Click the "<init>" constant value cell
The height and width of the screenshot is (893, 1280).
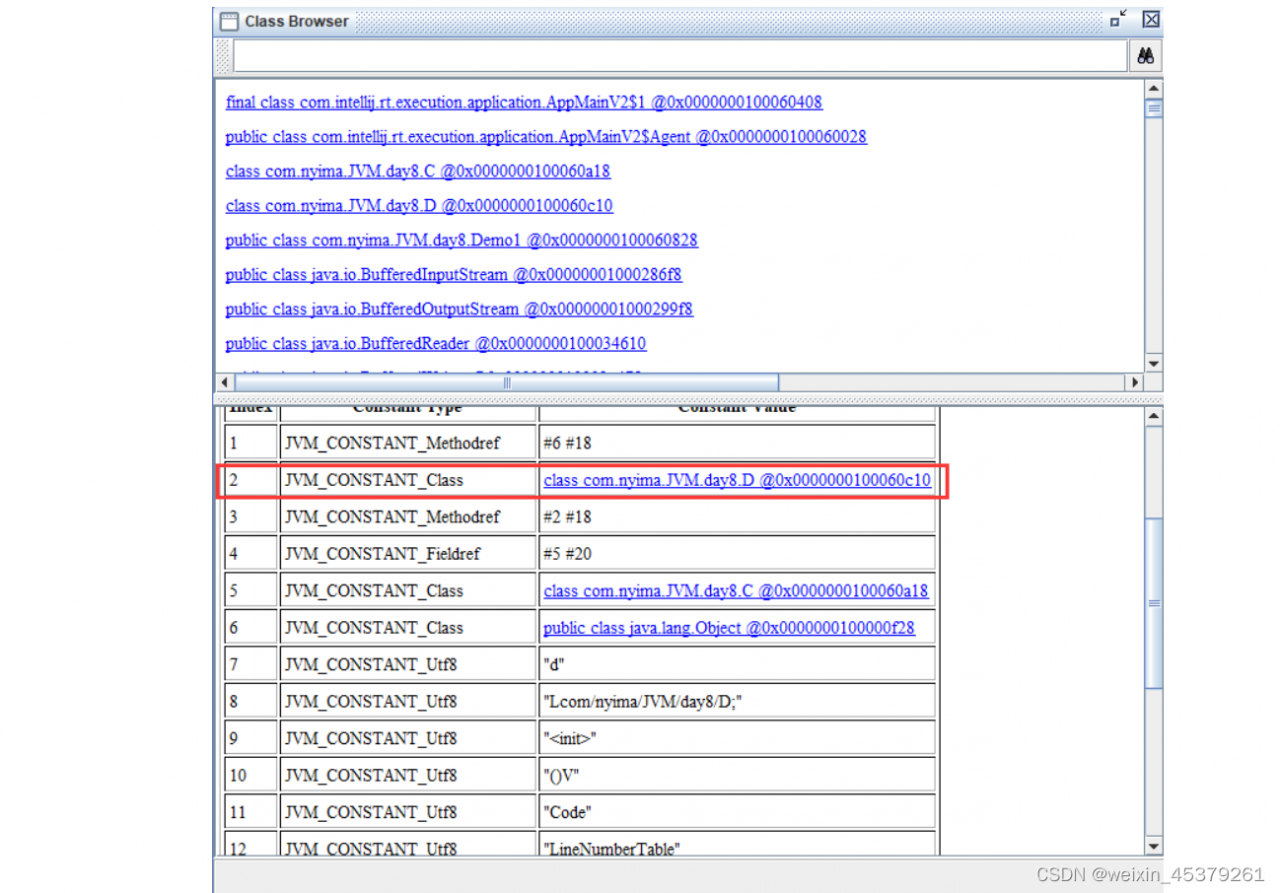(x=738, y=739)
